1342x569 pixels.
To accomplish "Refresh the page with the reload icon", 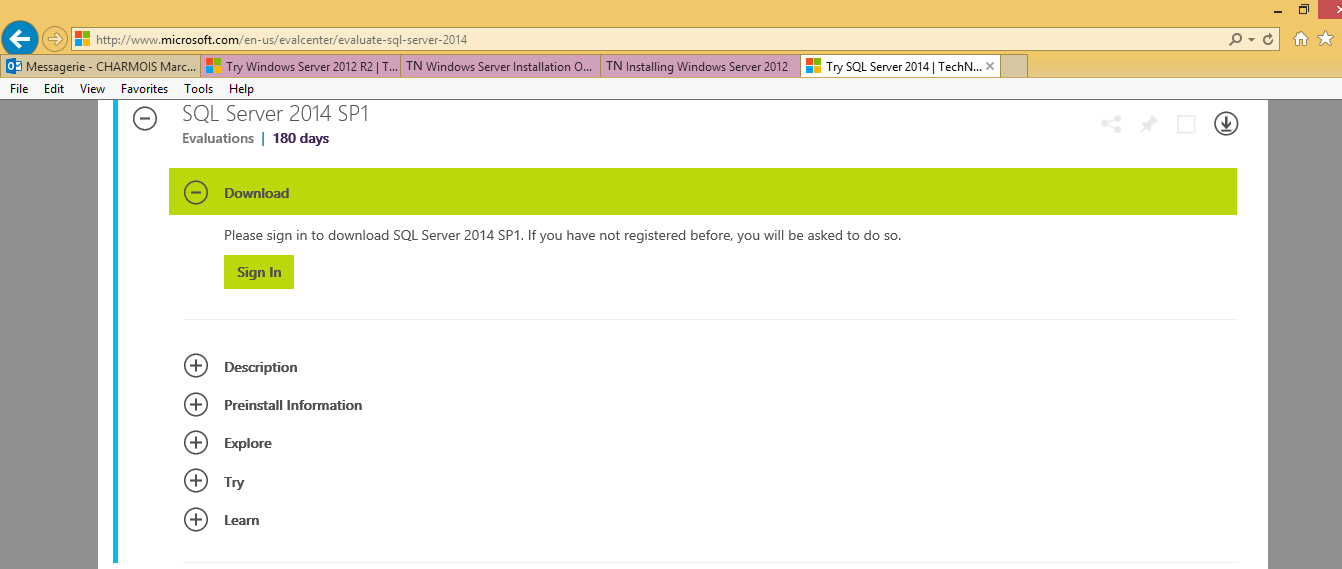I will point(1268,39).
